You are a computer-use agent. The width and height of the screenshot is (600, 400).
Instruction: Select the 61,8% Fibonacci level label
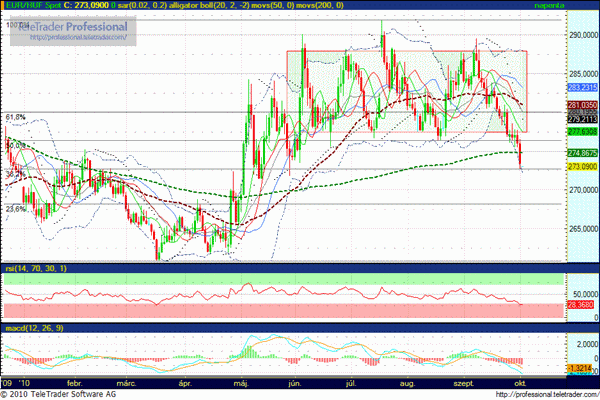(15, 117)
